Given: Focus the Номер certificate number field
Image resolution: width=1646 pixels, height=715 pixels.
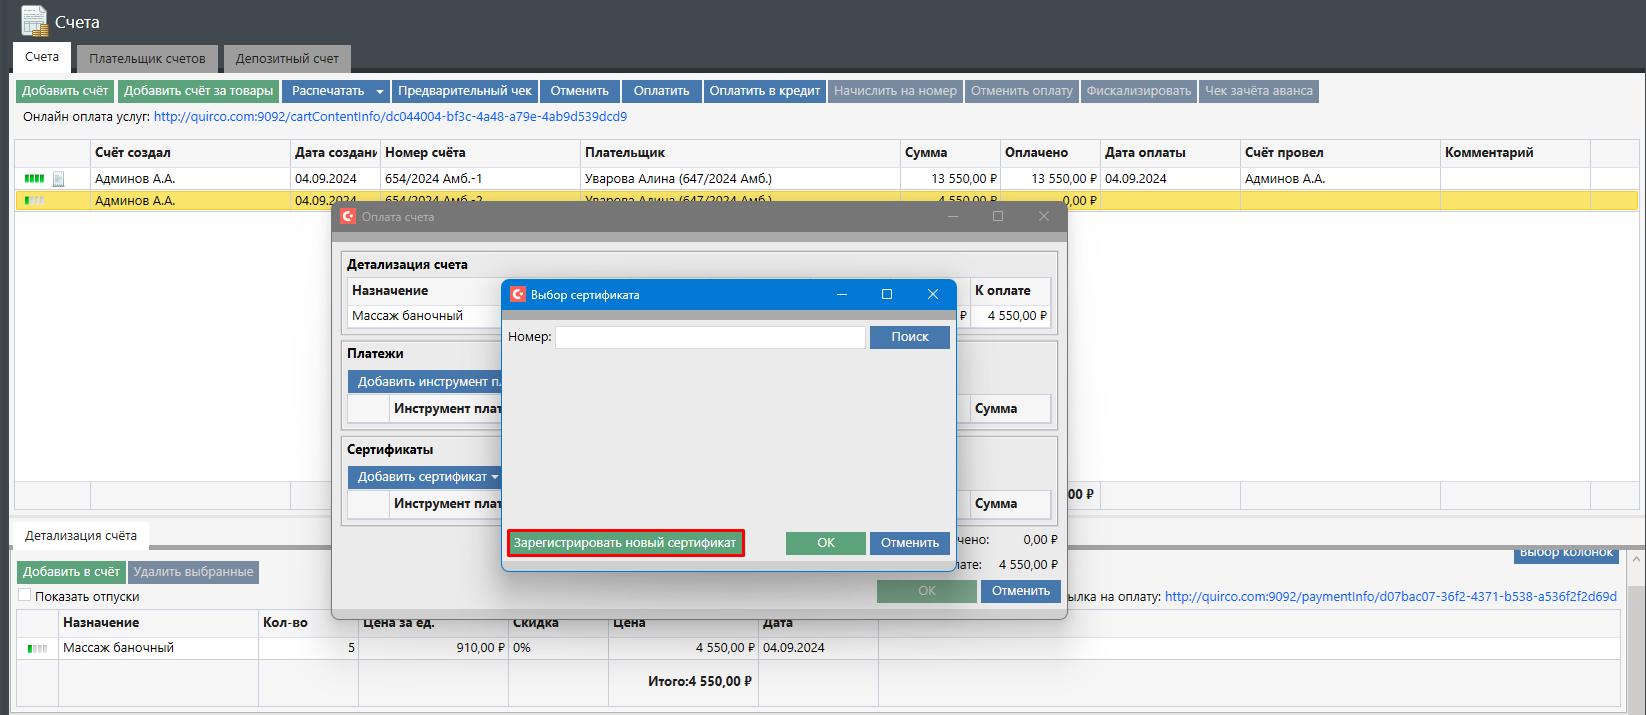Looking at the screenshot, I should pyautogui.click(x=710, y=338).
